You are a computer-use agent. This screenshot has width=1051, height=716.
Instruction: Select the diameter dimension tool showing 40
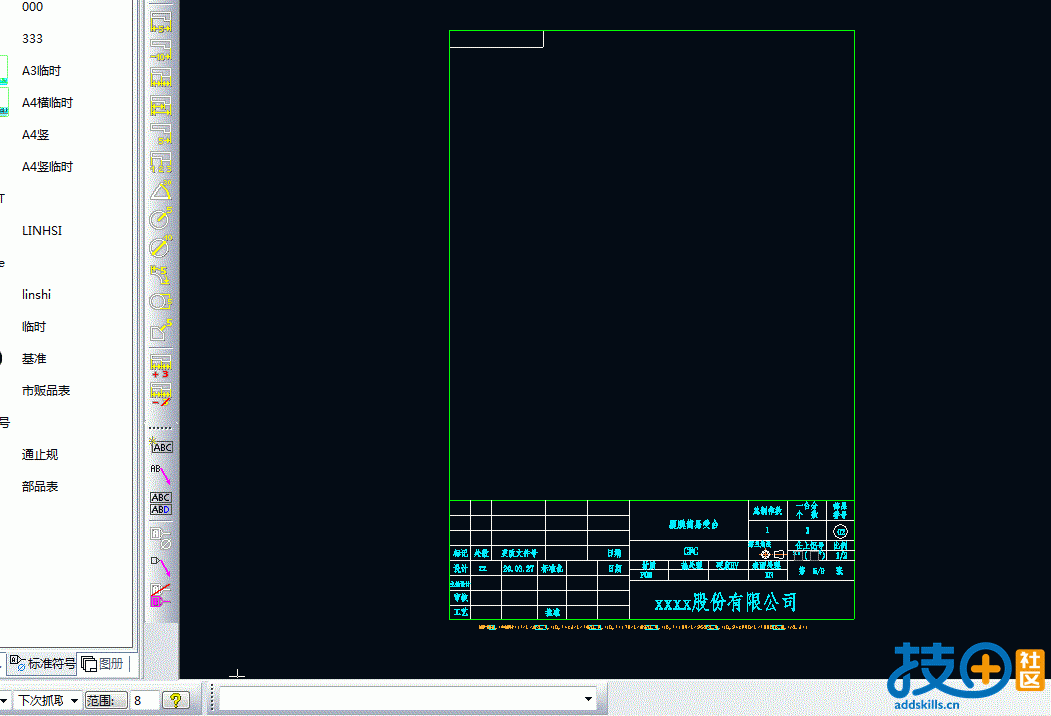point(160,246)
